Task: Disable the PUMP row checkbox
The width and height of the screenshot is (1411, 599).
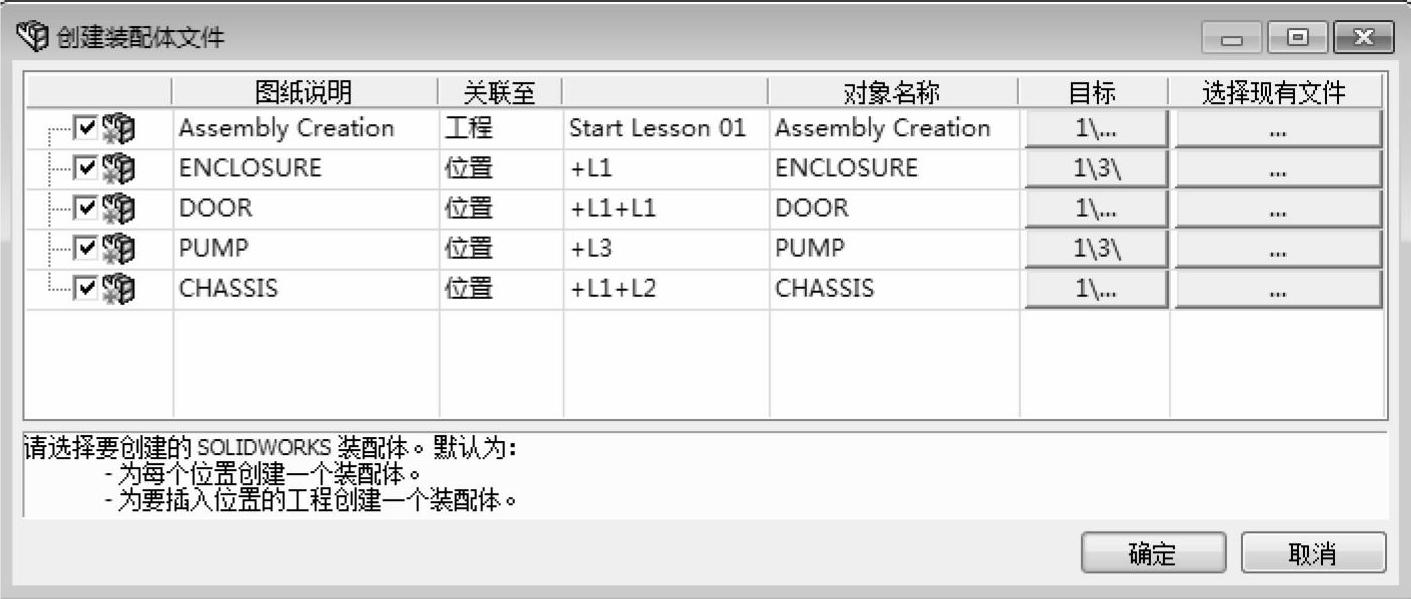Action: pos(86,248)
